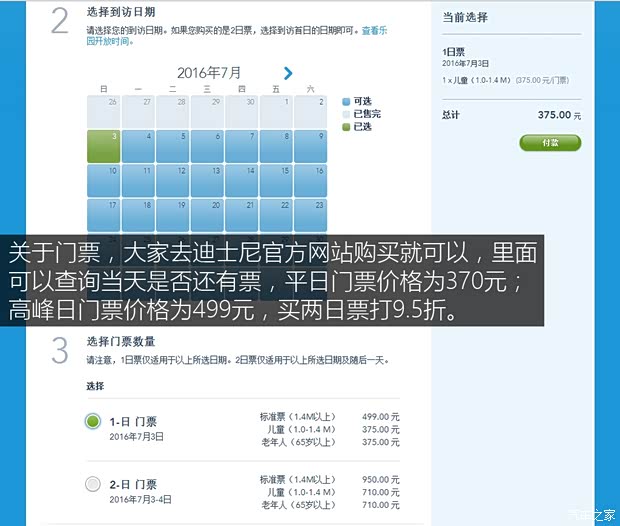The height and width of the screenshot is (526, 620).
Task: Click sold-out June 26 cell
Action: [104, 112]
